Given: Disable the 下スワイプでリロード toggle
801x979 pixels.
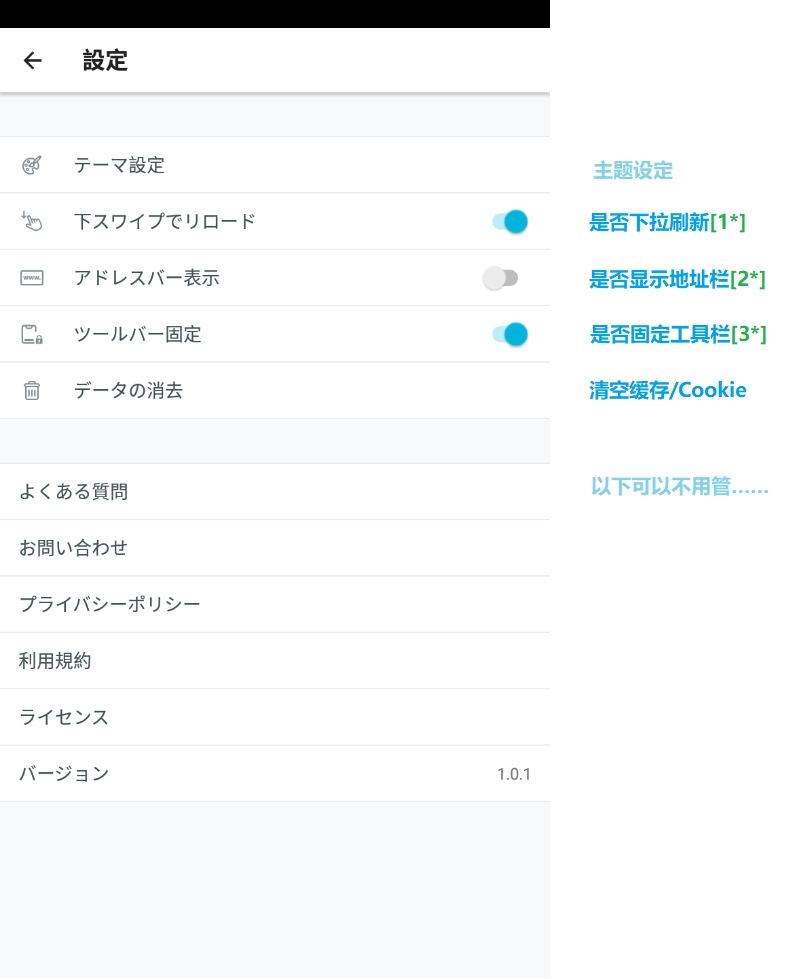Looking at the screenshot, I should tap(510, 222).
